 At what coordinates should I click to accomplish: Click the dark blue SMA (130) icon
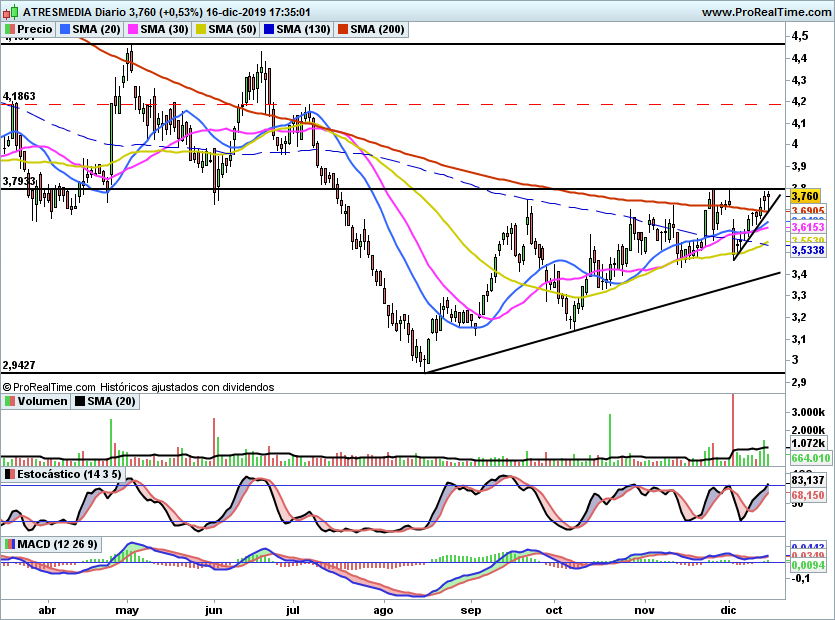click(268, 29)
